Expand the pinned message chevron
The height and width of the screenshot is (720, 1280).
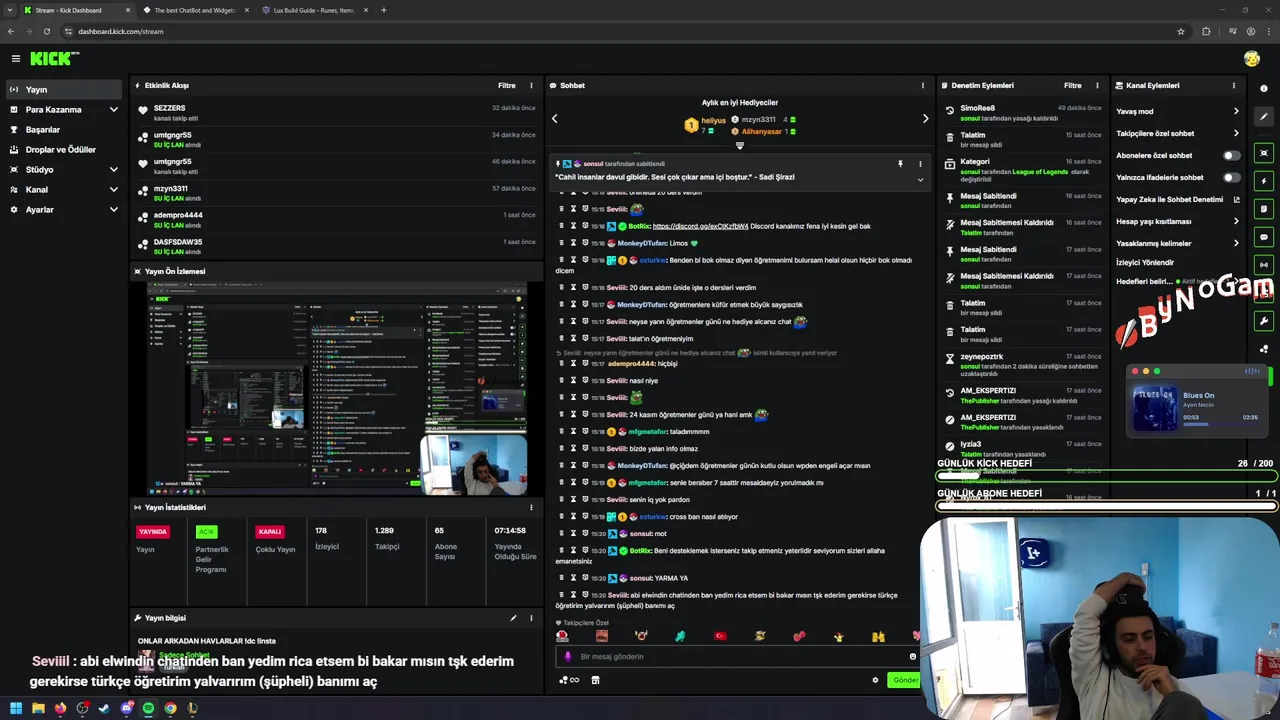[920, 180]
